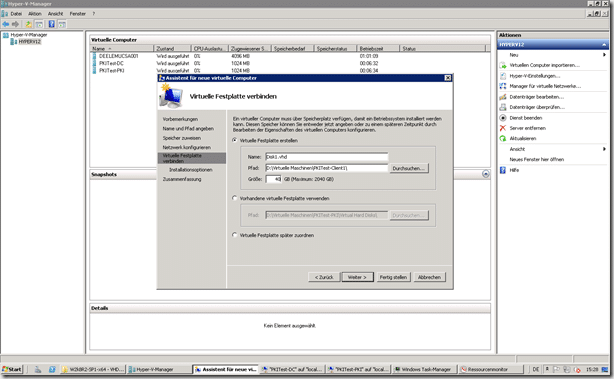Select Virtuelle Festplatte erstellen radio button
Viewport: 614px width, 379px height.
[235, 140]
